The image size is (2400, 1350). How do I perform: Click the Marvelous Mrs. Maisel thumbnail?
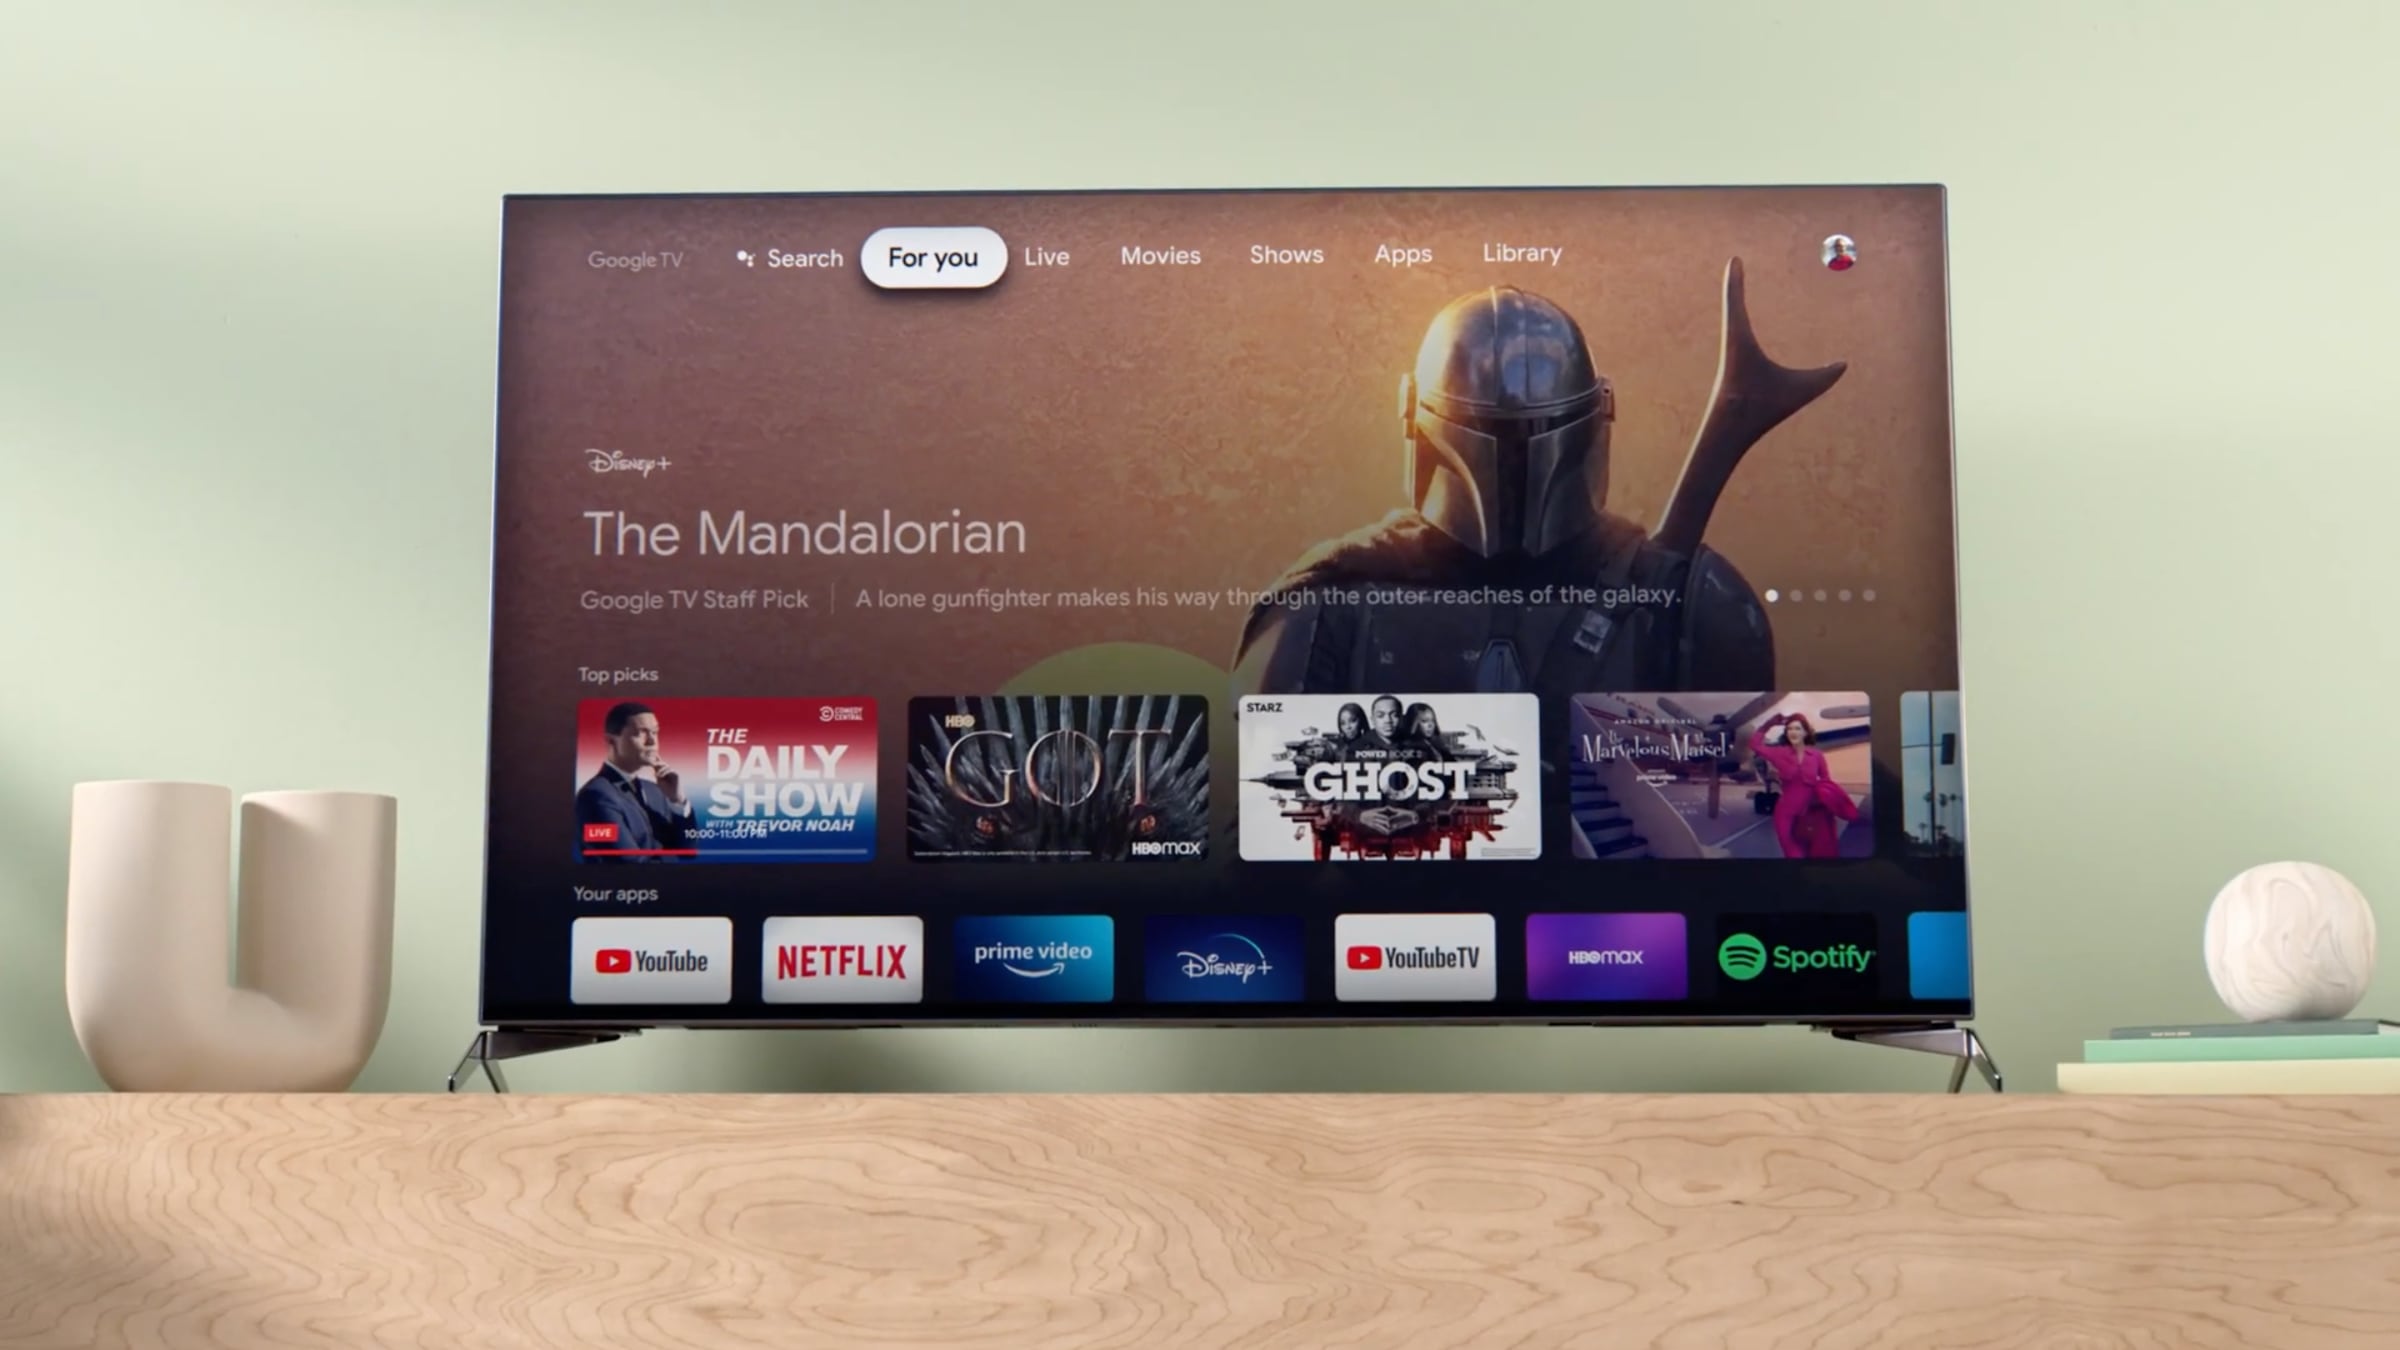[x=1719, y=776]
